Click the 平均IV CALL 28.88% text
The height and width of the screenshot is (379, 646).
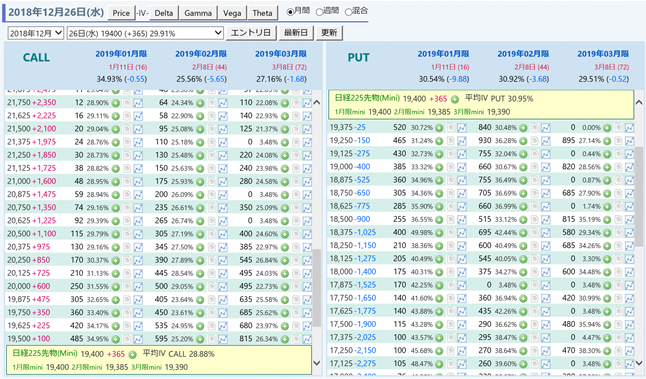click(x=178, y=354)
